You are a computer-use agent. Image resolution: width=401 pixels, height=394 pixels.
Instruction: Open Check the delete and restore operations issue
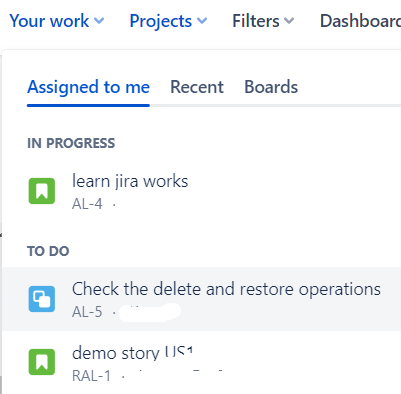coord(226,289)
